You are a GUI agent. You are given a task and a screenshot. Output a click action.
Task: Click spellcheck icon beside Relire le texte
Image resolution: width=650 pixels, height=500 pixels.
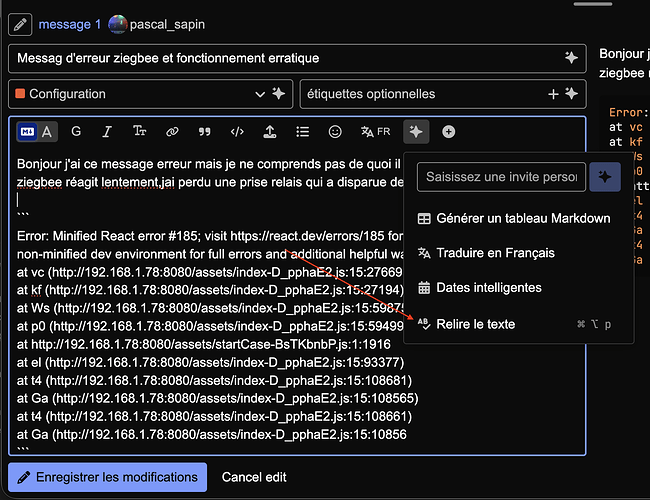pyautogui.click(x=424, y=324)
